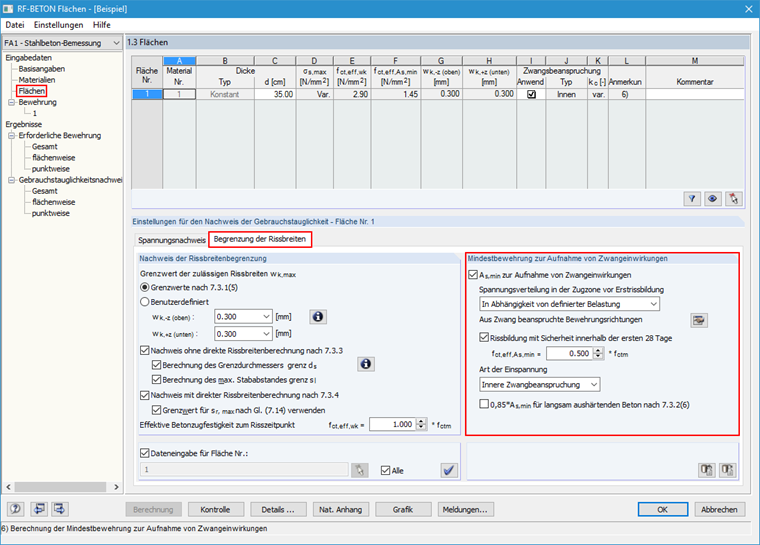Viewport: 760px width, 545px height.
Task: Toggle Nachweis ohne direkte Rissbreitenberechnung checkbox
Action: (144, 350)
